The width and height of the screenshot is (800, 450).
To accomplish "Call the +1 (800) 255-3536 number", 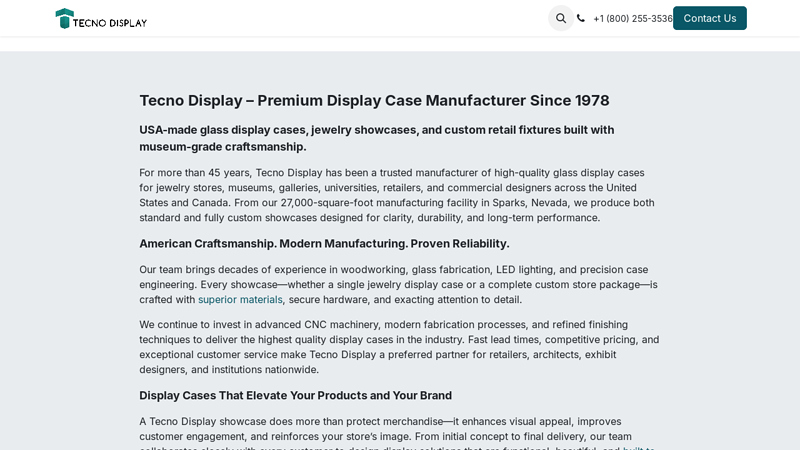I will pos(633,18).
